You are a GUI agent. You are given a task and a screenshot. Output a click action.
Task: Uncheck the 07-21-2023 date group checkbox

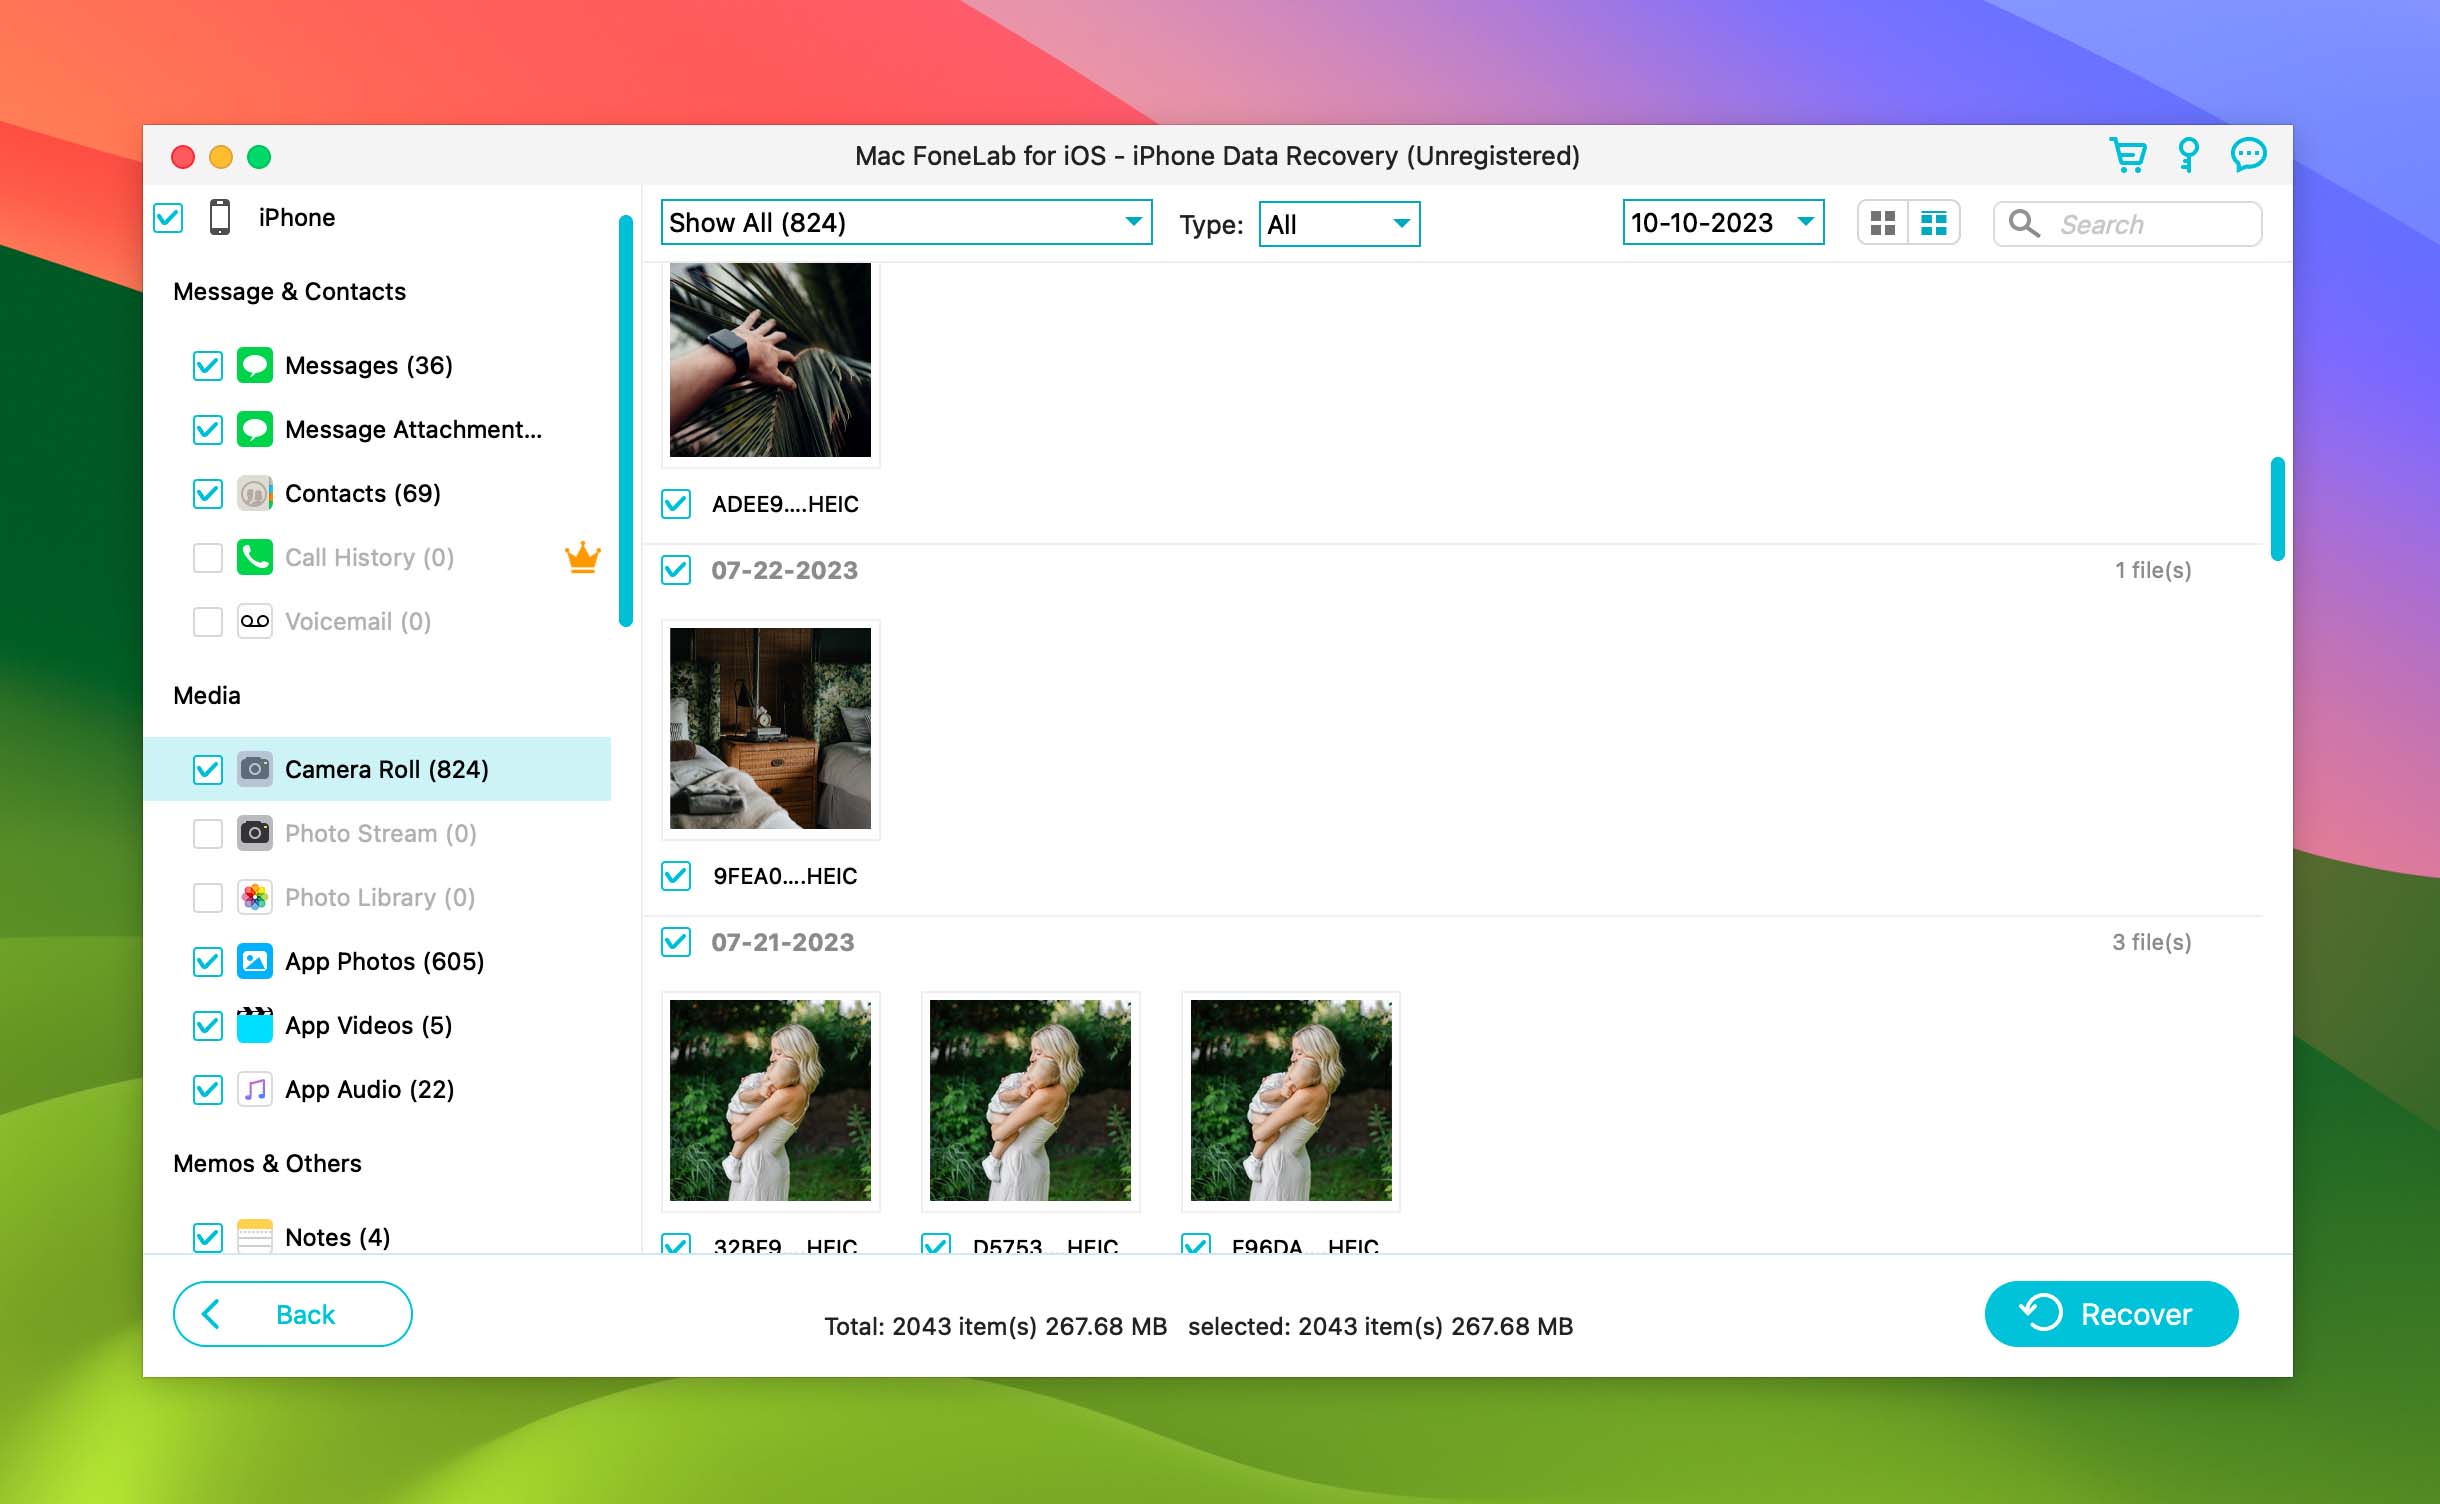[676, 942]
